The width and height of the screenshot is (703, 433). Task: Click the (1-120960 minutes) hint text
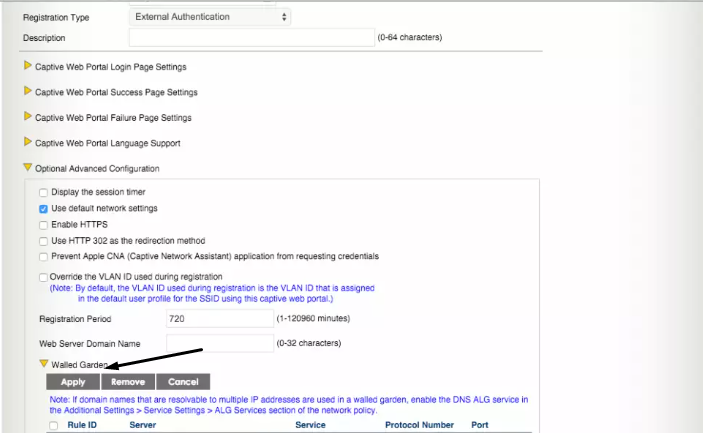click(x=313, y=318)
